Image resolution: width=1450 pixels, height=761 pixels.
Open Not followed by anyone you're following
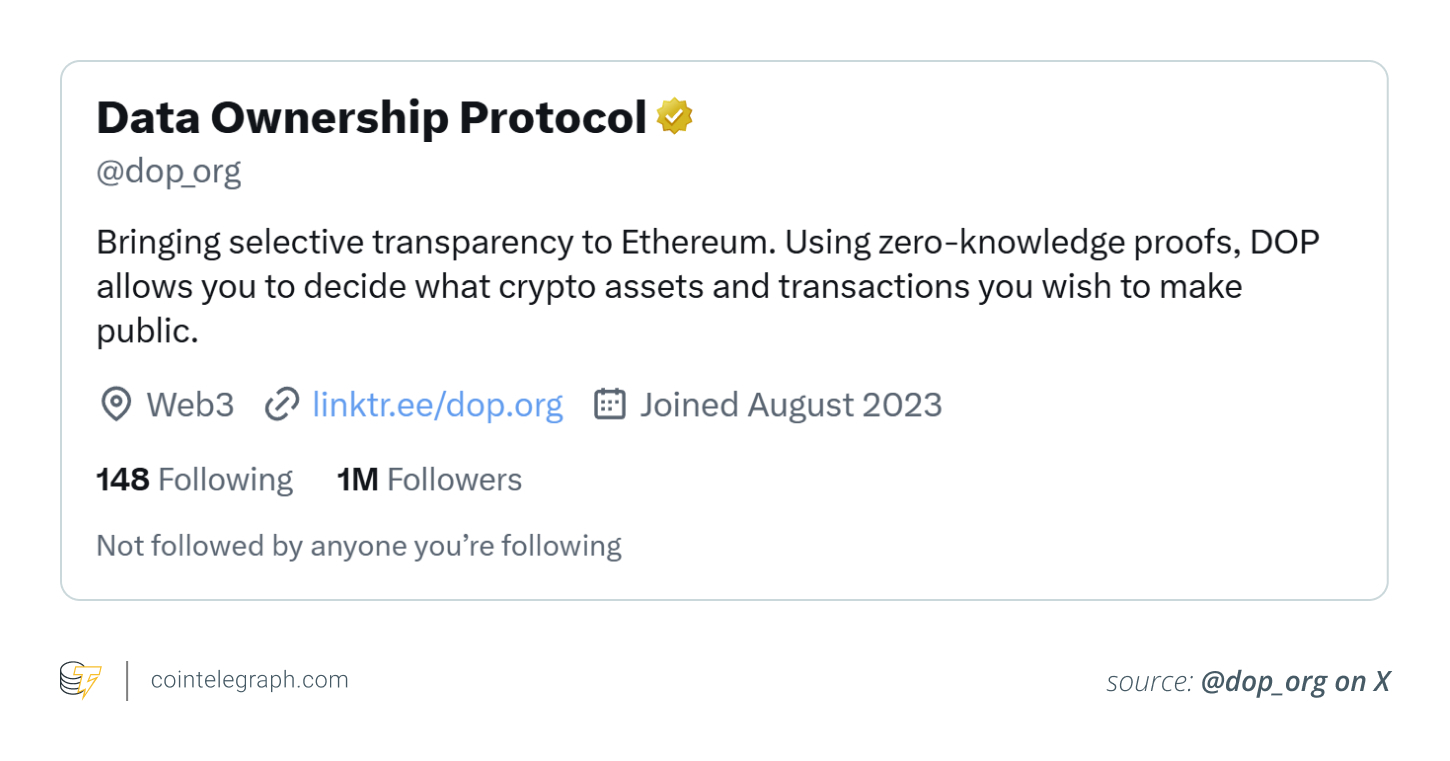tap(359, 546)
